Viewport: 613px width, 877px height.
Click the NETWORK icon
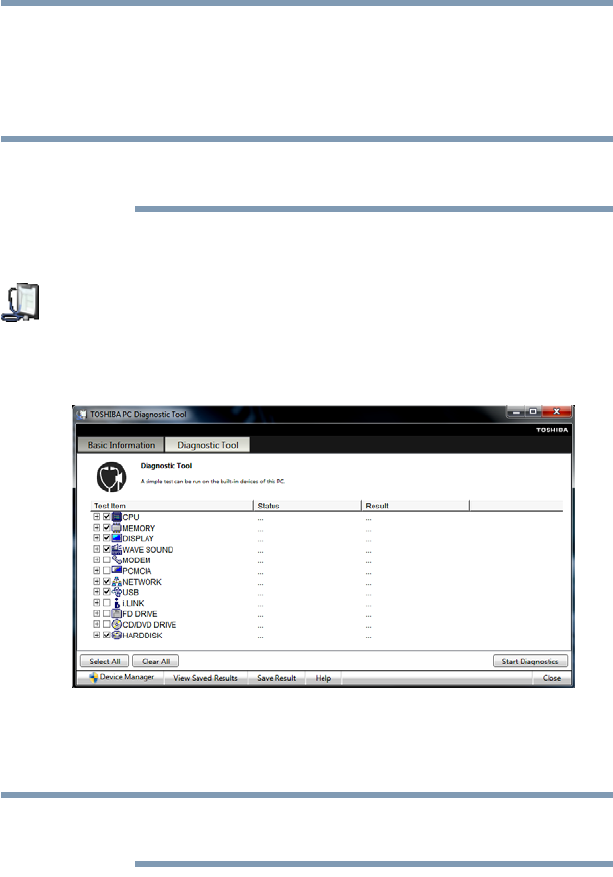[x=116, y=582]
